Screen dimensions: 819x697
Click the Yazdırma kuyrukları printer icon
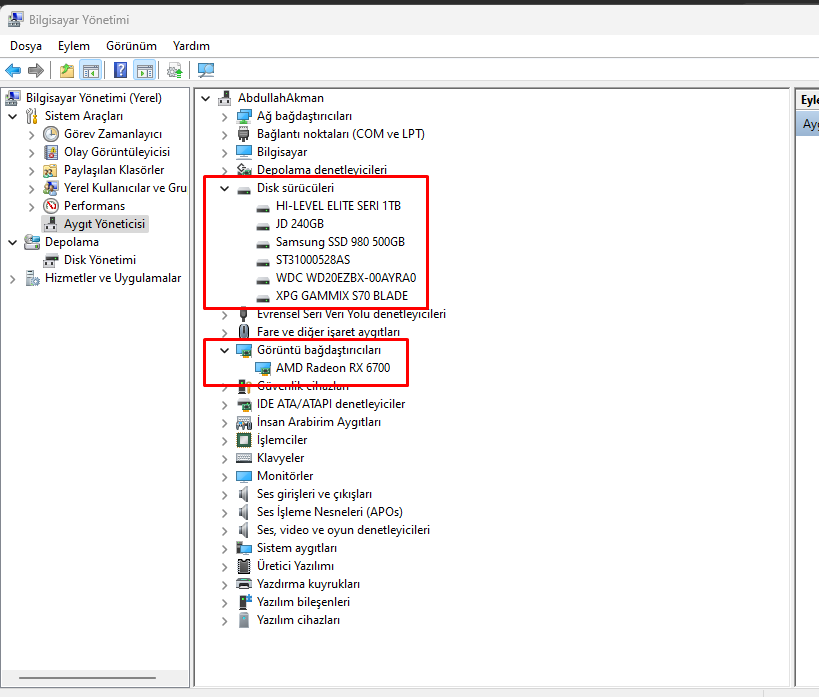point(244,584)
